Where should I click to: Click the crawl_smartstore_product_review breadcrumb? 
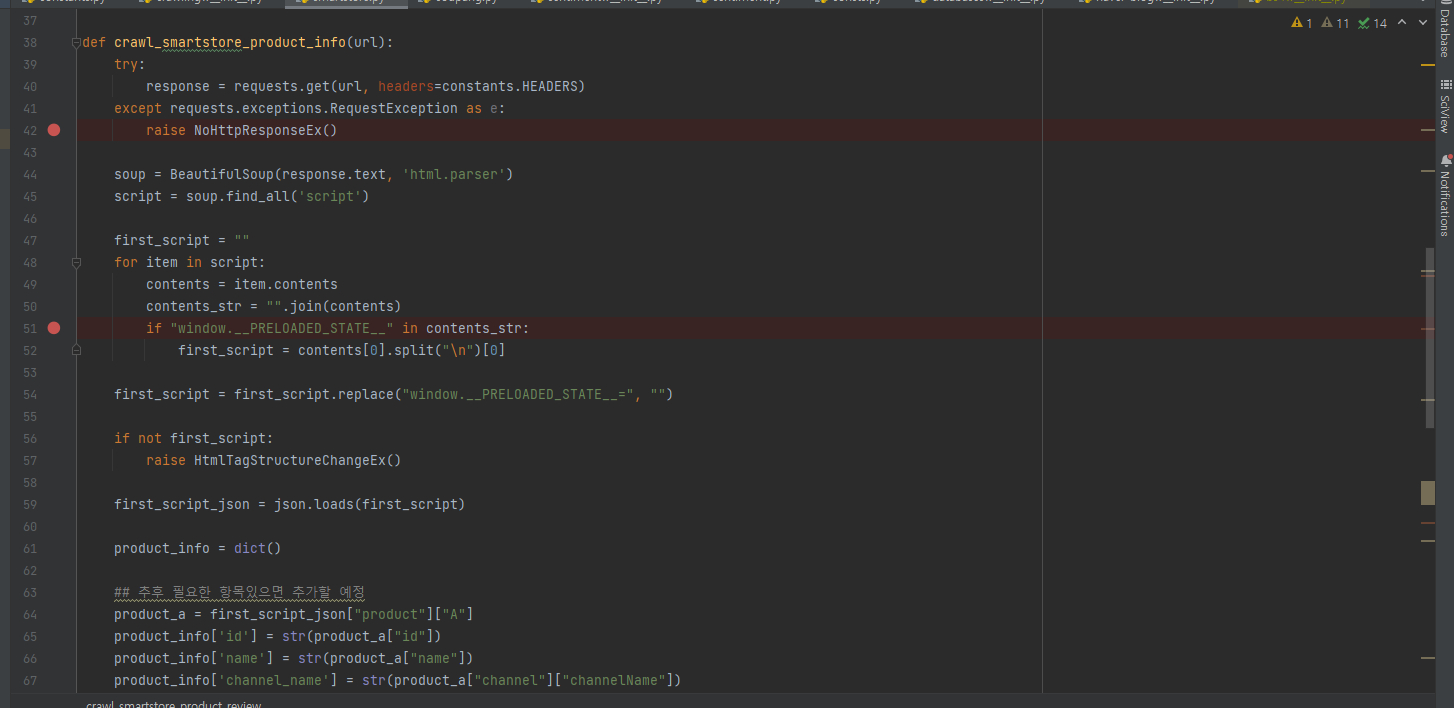coord(173,704)
